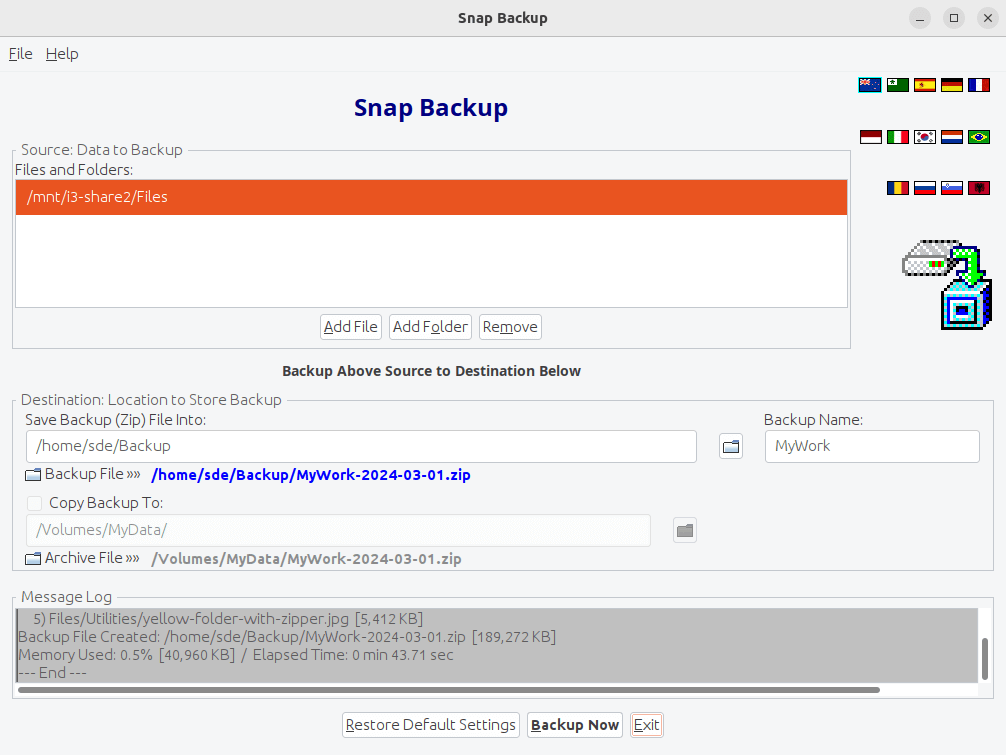Maximize the Snap Backup window
The height and width of the screenshot is (755, 1006).
[954, 18]
